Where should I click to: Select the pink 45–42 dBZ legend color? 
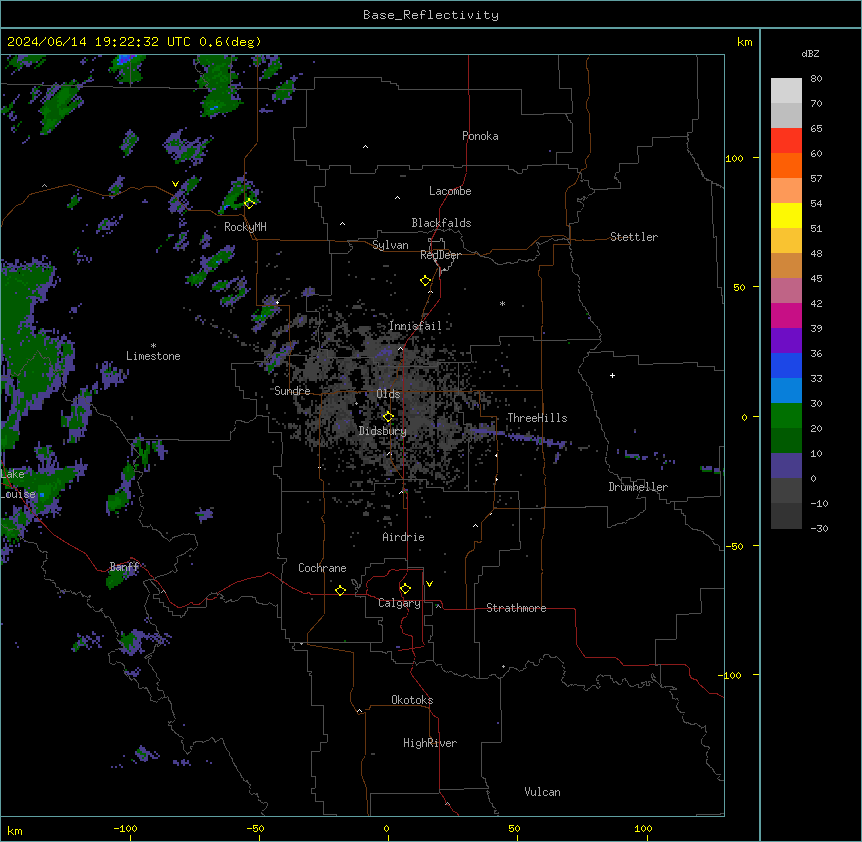(x=786, y=291)
